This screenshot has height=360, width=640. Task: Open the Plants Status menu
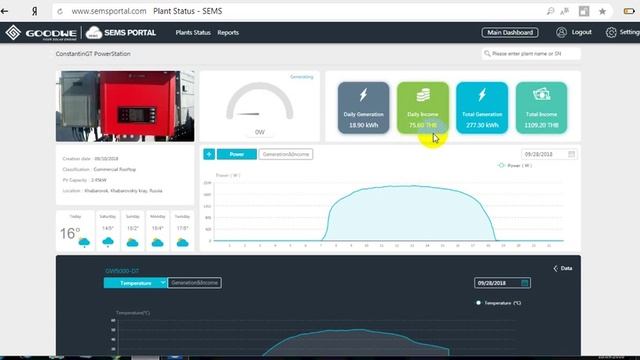tap(193, 33)
